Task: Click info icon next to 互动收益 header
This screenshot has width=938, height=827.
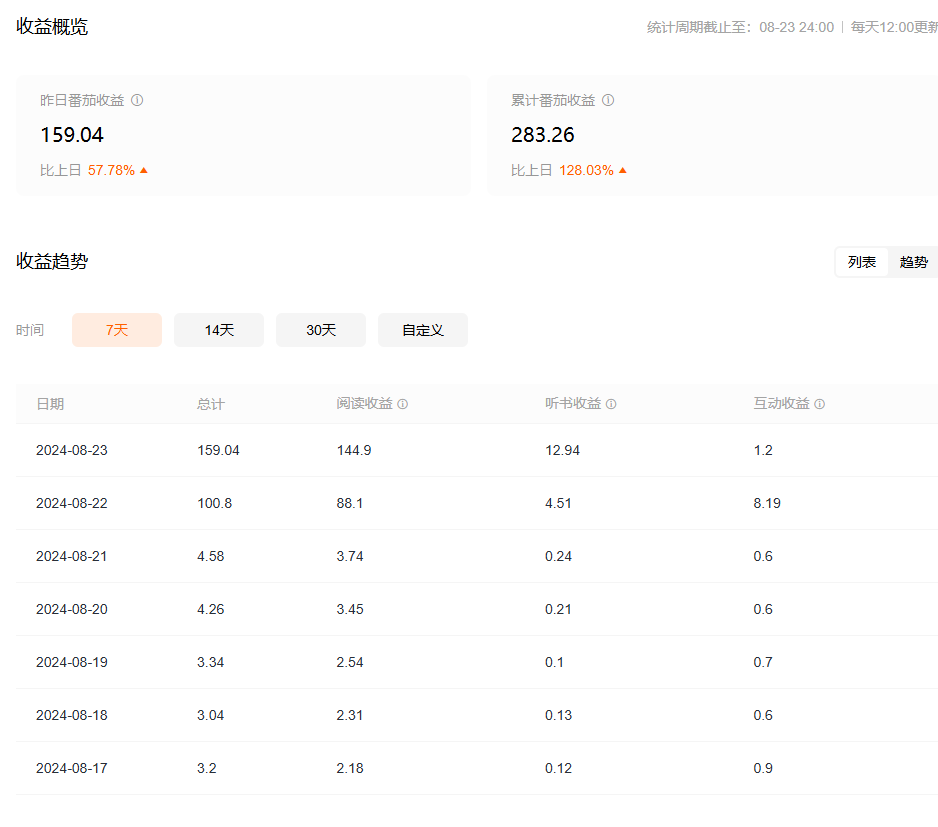Action: 820,405
